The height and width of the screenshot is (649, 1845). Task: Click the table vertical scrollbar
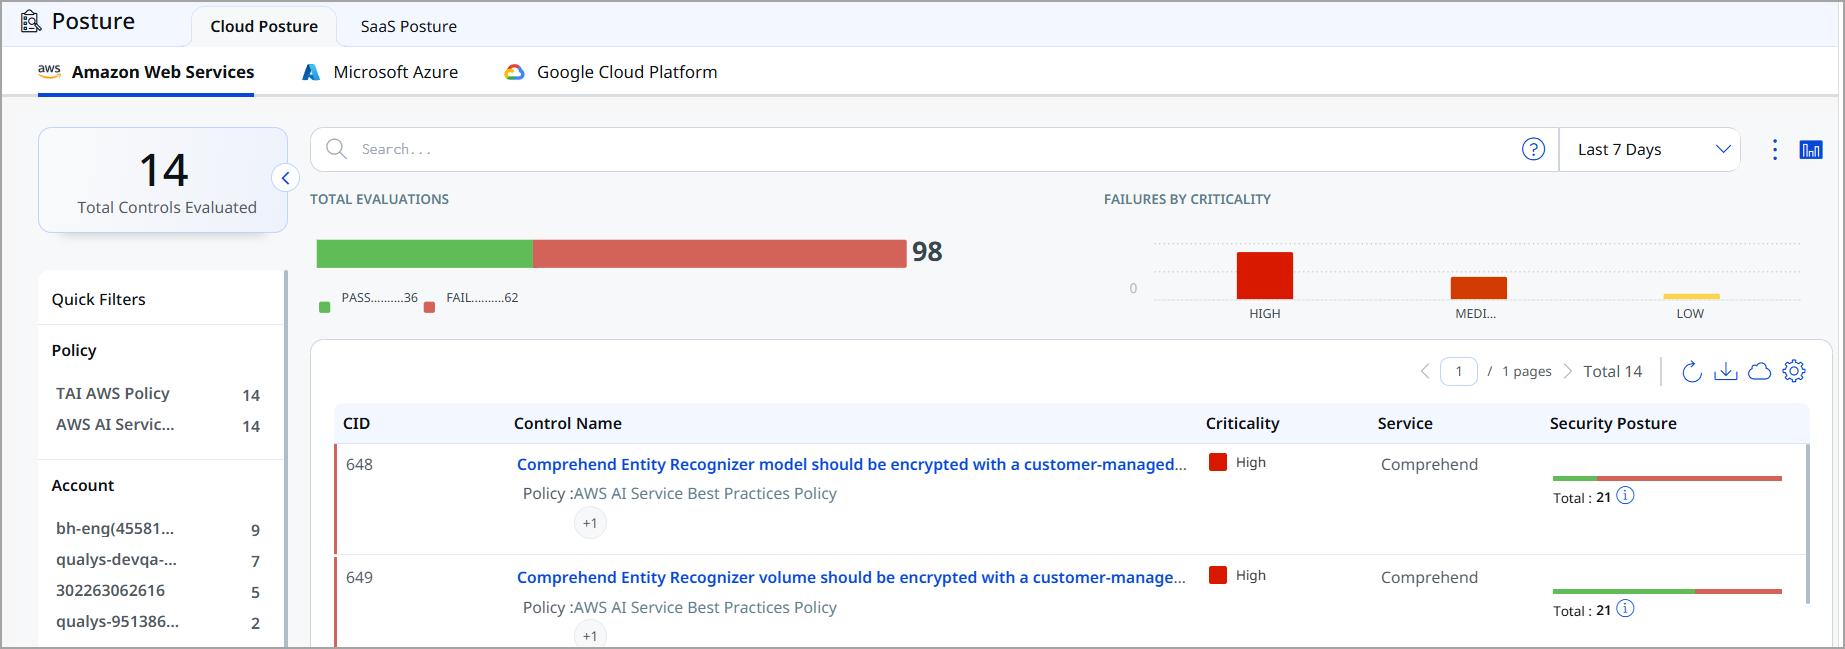coord(1807,524)
